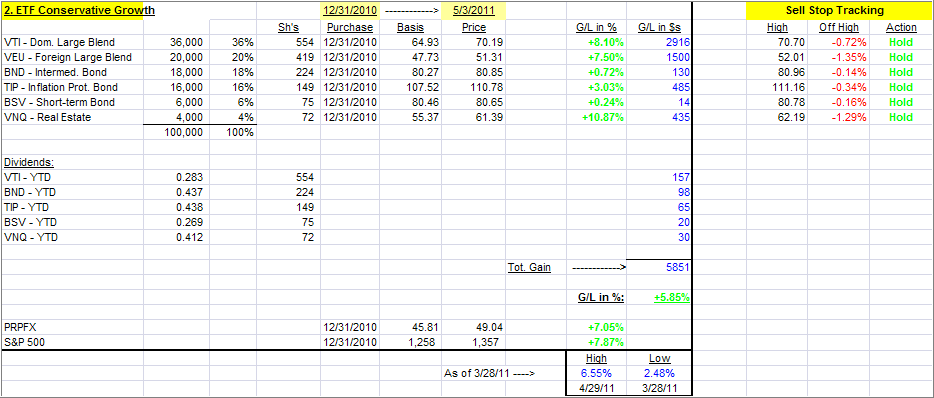Select the Low value 2.48% cell

click(659, 374)
